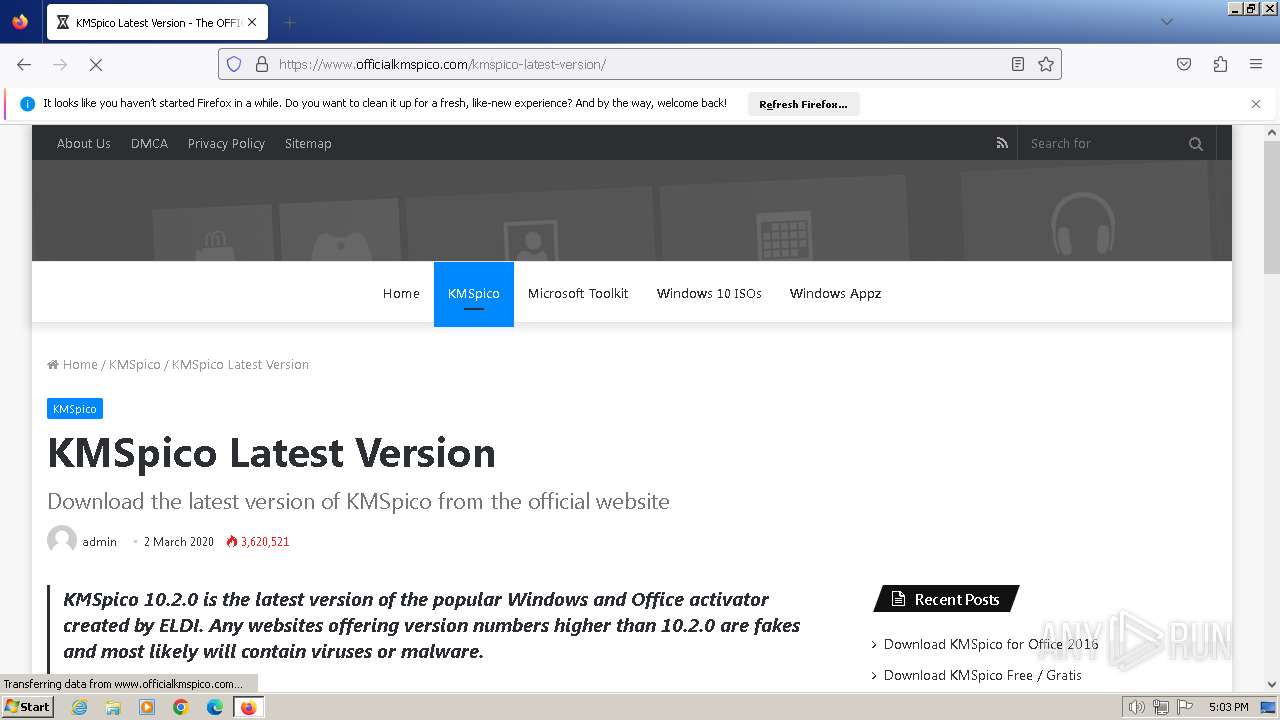The image size is (1280, 720).
Task: Open Privacy Policy page
Action: click(x=226, y=143)
